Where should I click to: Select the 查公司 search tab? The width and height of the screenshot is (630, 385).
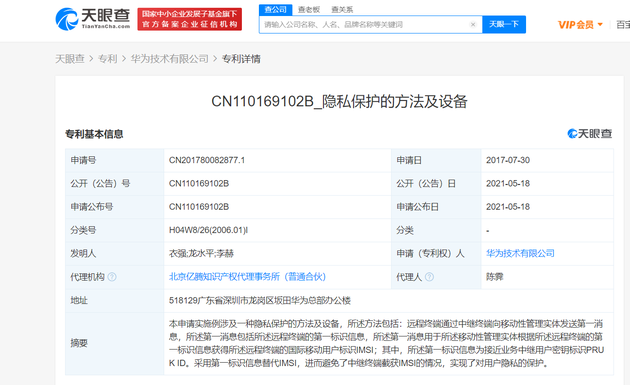(x=275, y=10)
